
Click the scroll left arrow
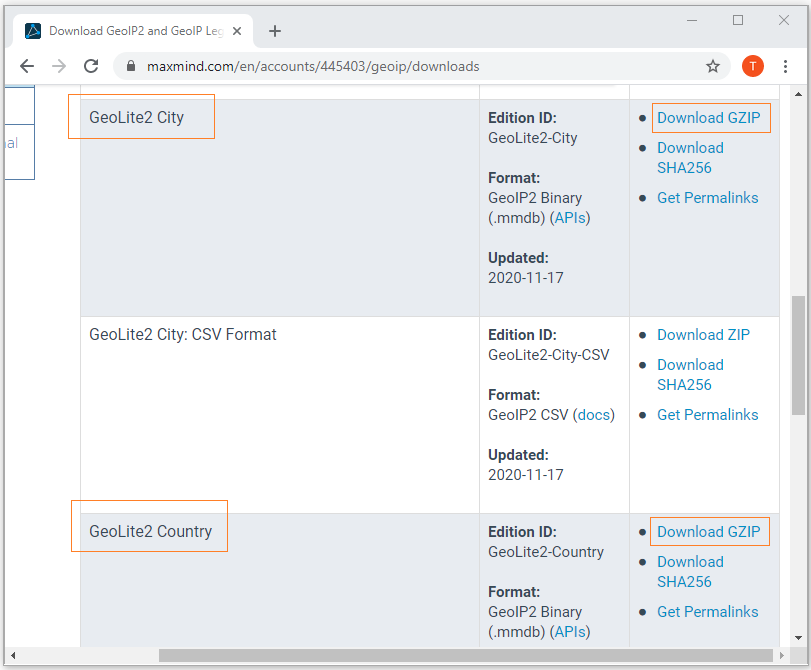(13, 656)
